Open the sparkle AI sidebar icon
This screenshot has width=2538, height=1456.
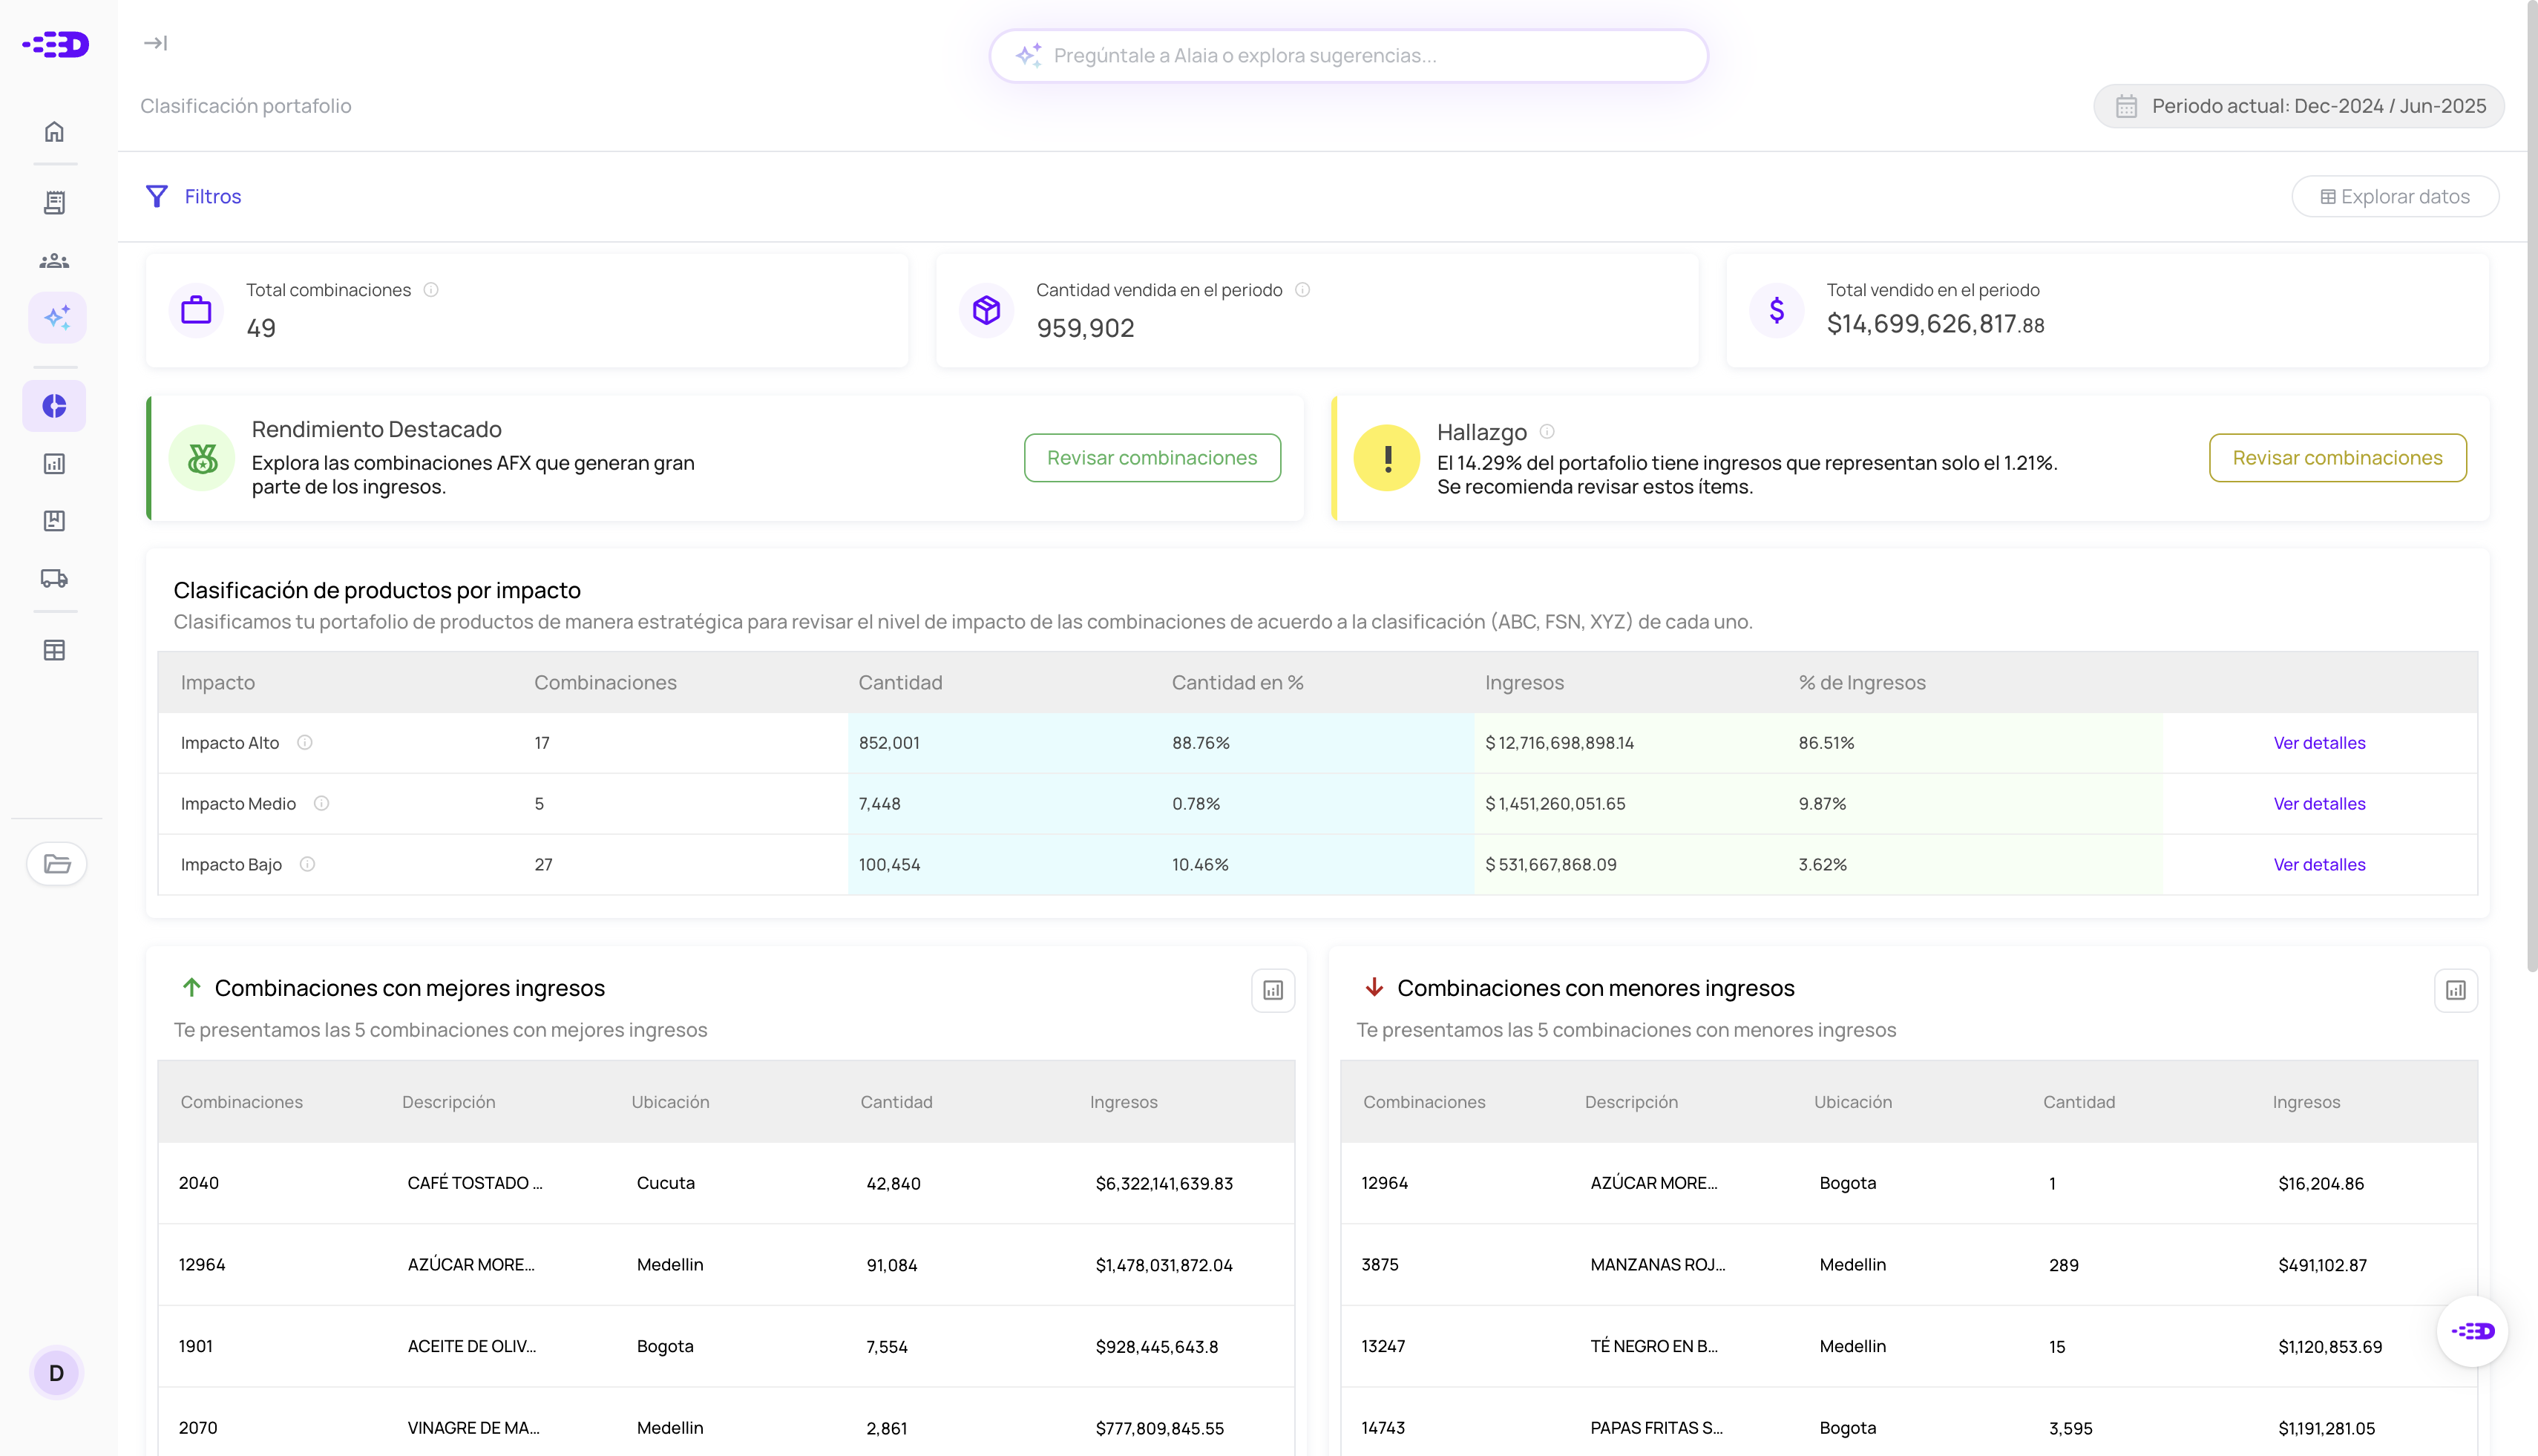[x=57, y=318]
